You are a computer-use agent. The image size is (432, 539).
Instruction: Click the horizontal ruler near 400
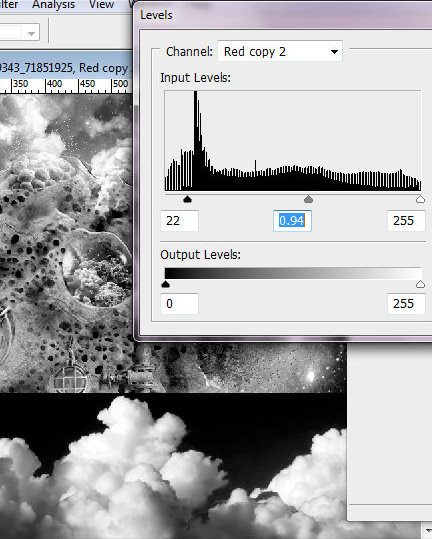click(54, 86)
